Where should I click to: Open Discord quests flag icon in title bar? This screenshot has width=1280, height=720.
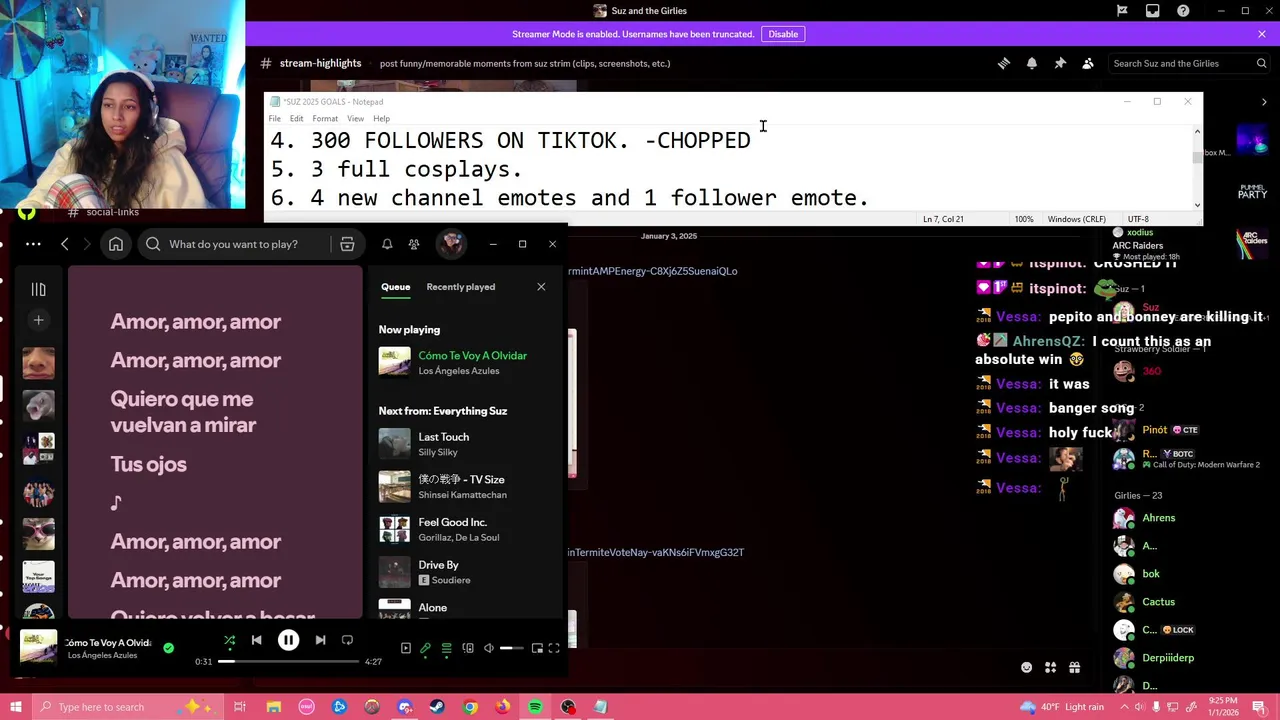click(1123, 11)
